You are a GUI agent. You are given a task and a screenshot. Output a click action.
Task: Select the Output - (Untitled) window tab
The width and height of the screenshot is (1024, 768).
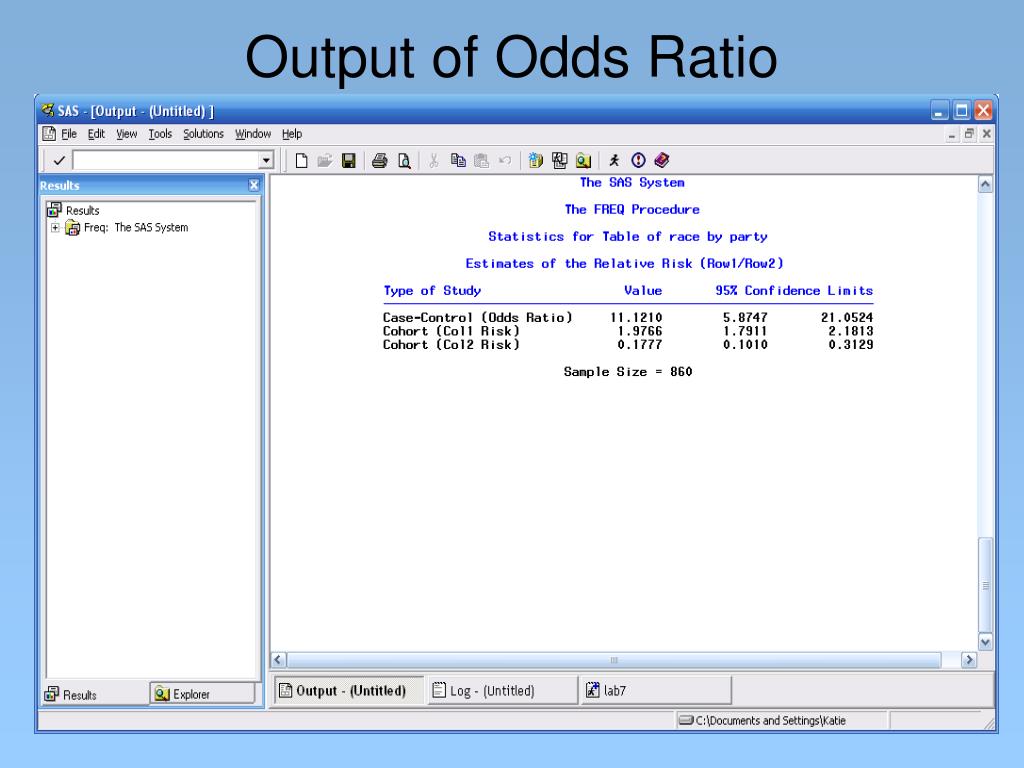[349, 690]
